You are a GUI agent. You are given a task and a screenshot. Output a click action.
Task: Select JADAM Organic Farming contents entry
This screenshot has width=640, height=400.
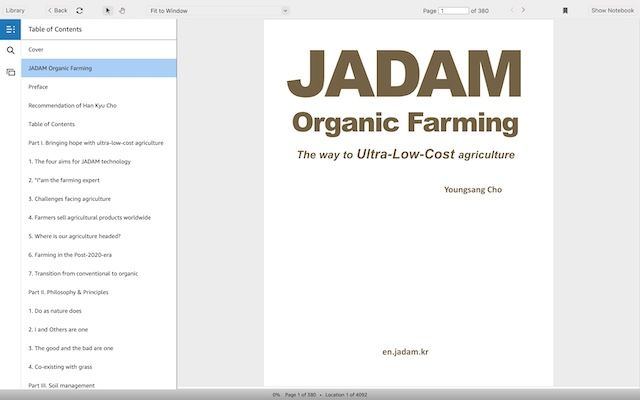[x=99, y=68]
